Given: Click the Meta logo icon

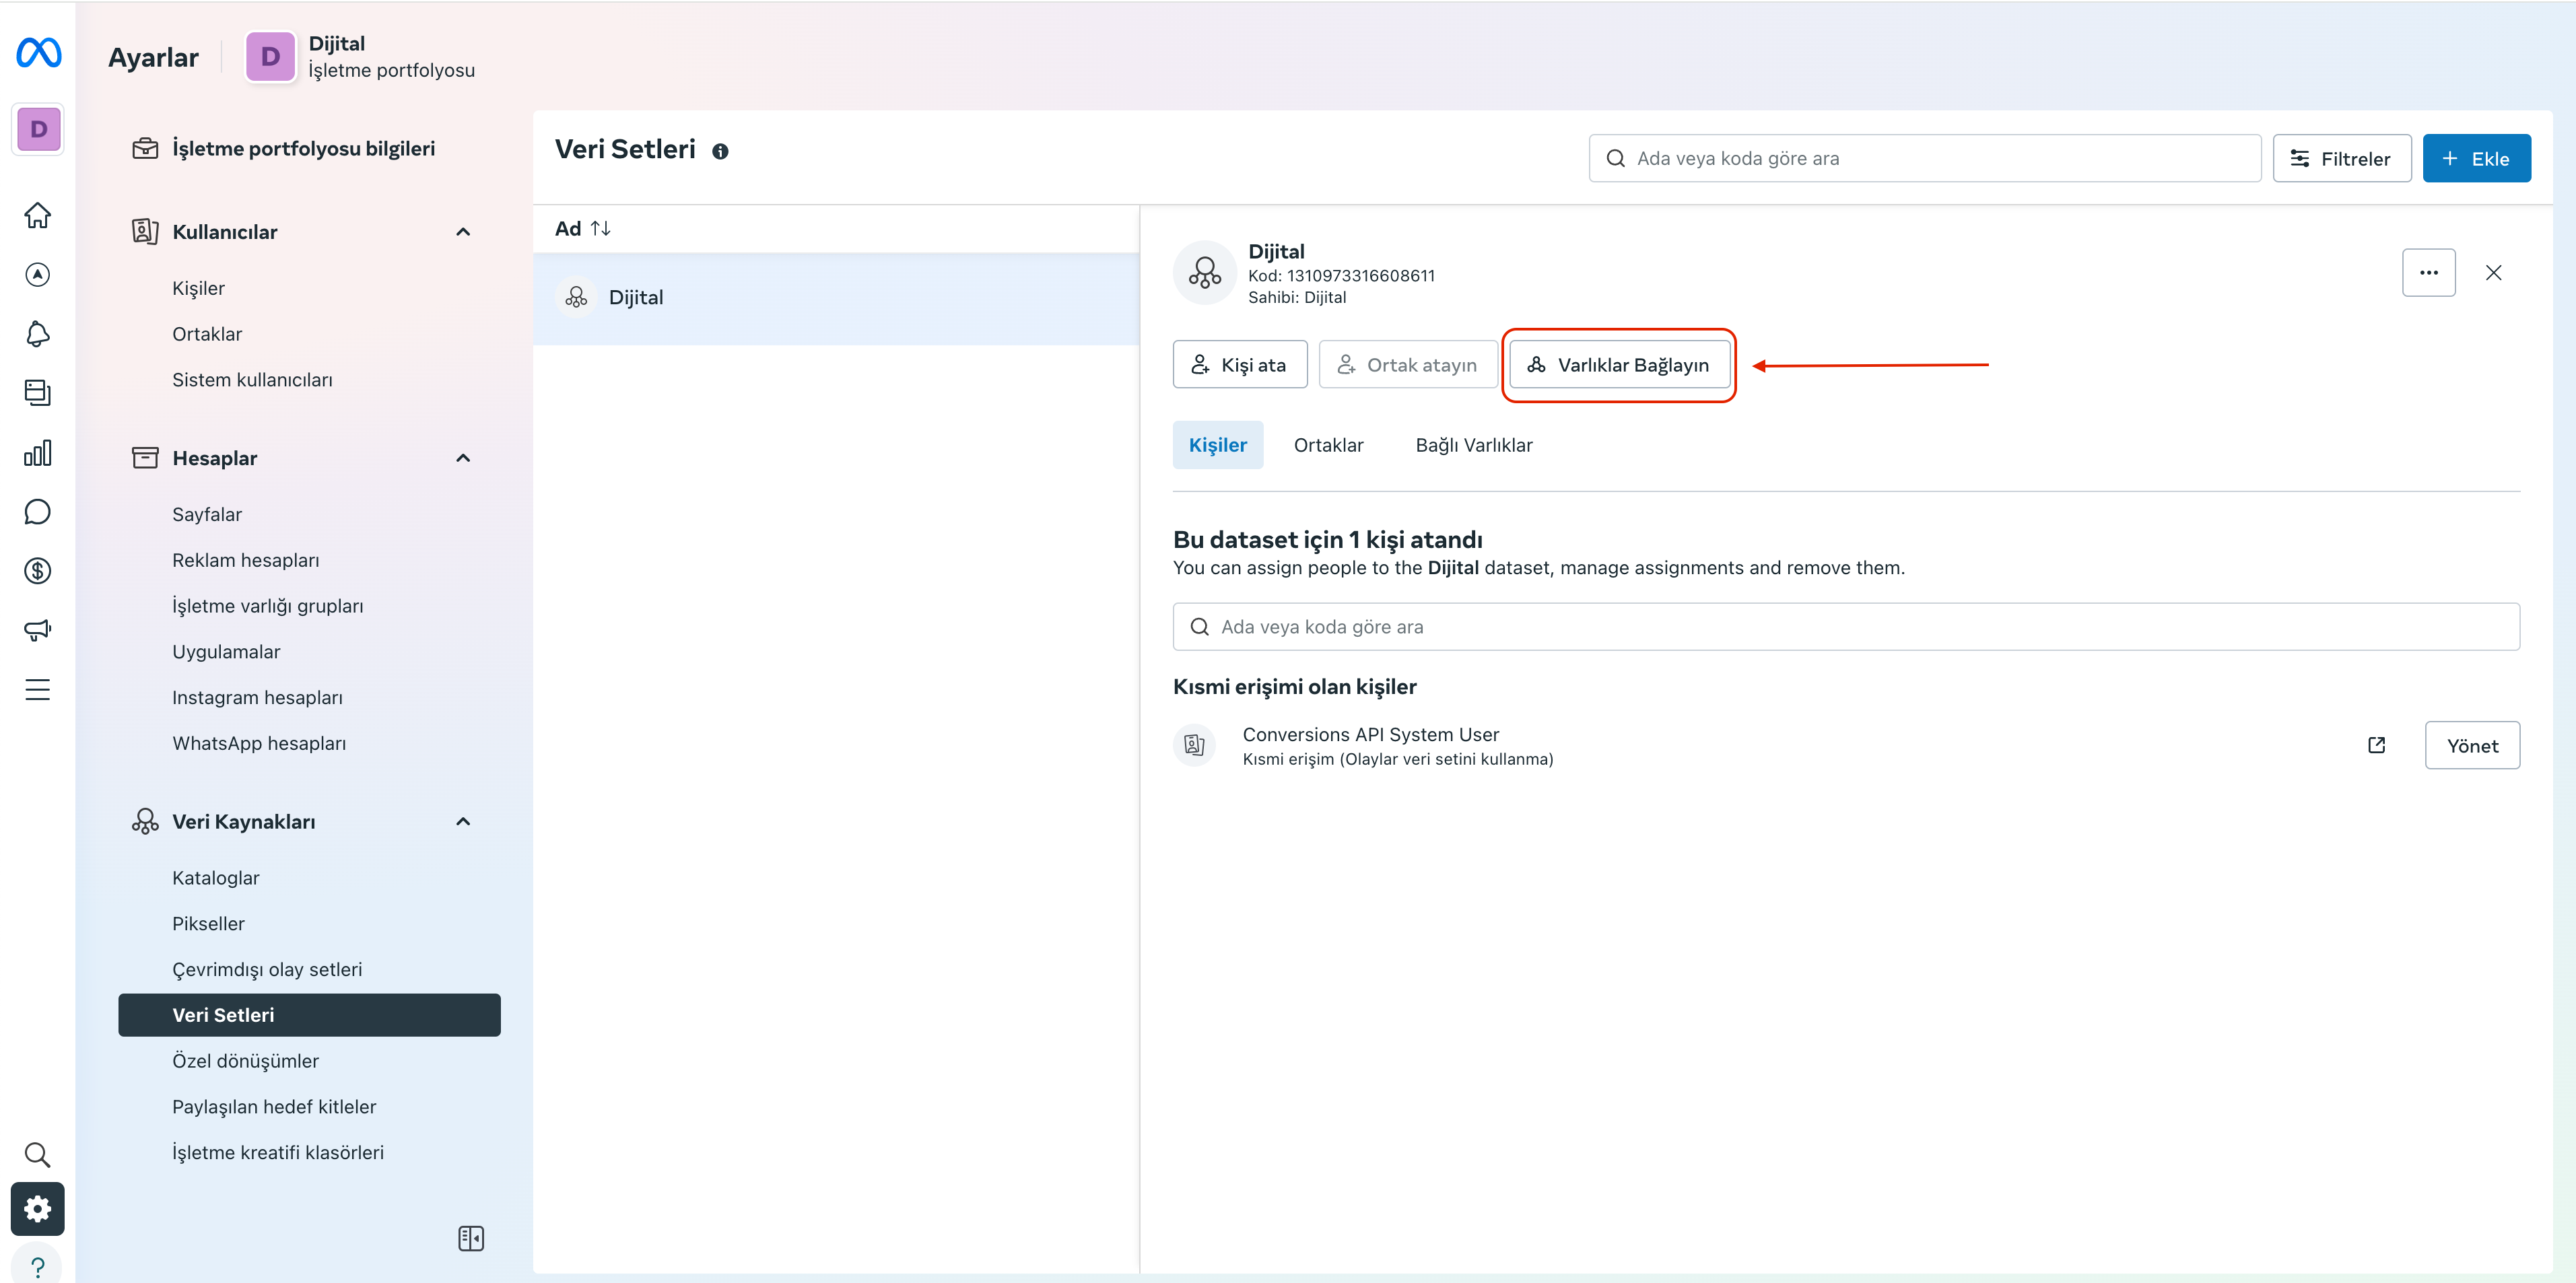Looking at the screenshot, I should 38,53.
